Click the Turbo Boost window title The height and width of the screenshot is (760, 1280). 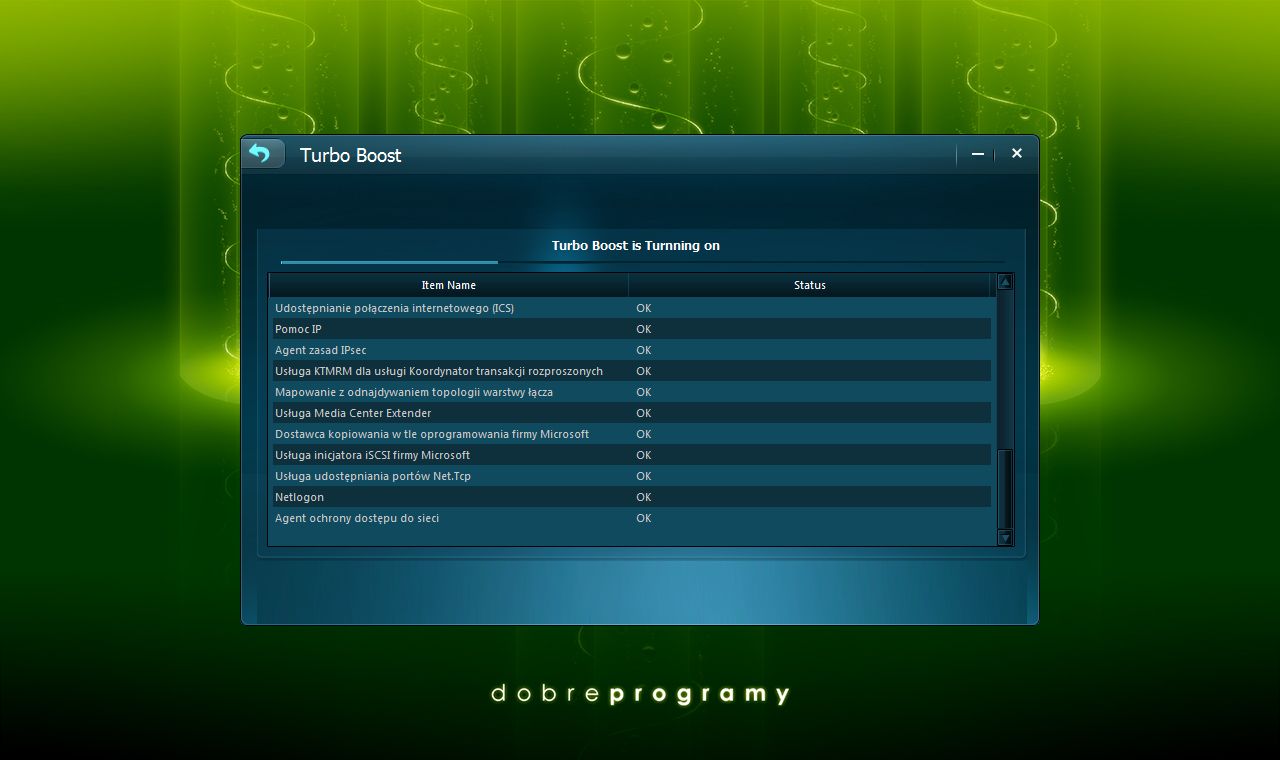[x=350, y=155]
